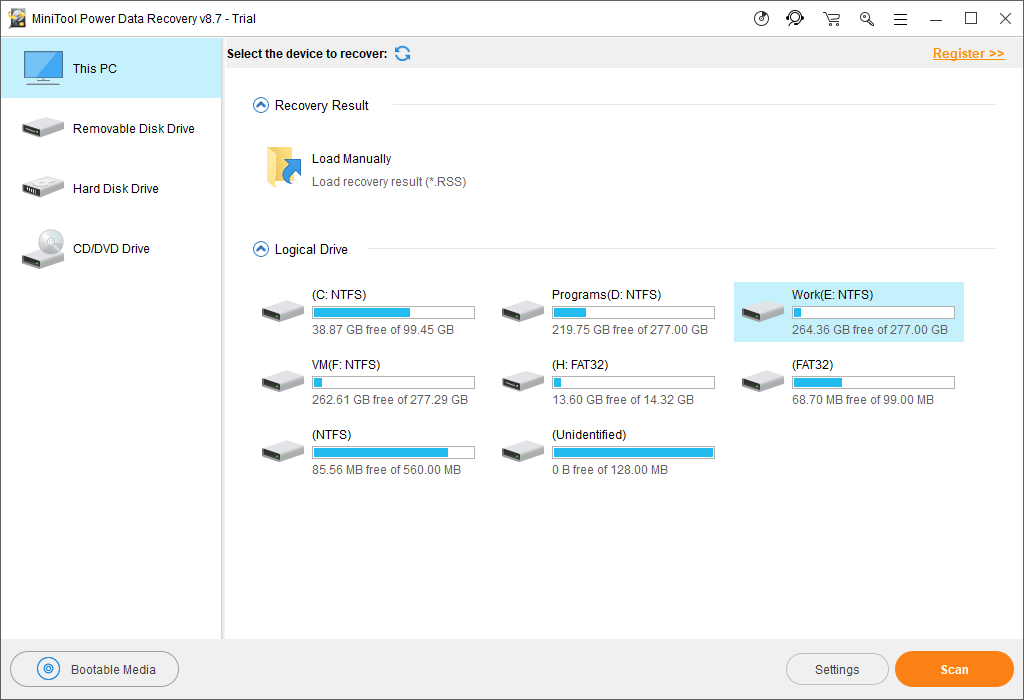Click the shopping cart purchase icon
Viewport: 1024px width, 700px height.
tap(831, 18)
